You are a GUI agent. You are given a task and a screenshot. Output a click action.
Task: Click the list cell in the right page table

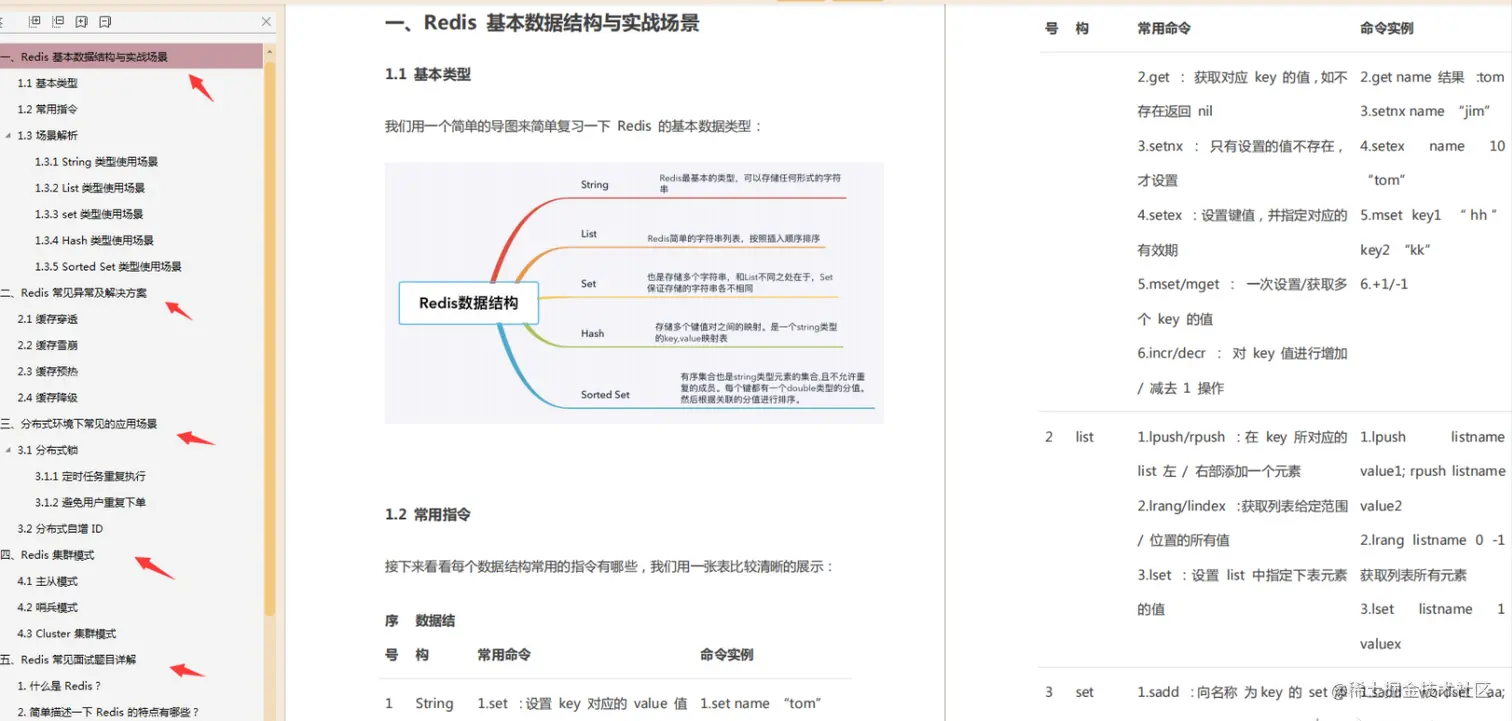pyautogui.click(x=1085, y=437)
